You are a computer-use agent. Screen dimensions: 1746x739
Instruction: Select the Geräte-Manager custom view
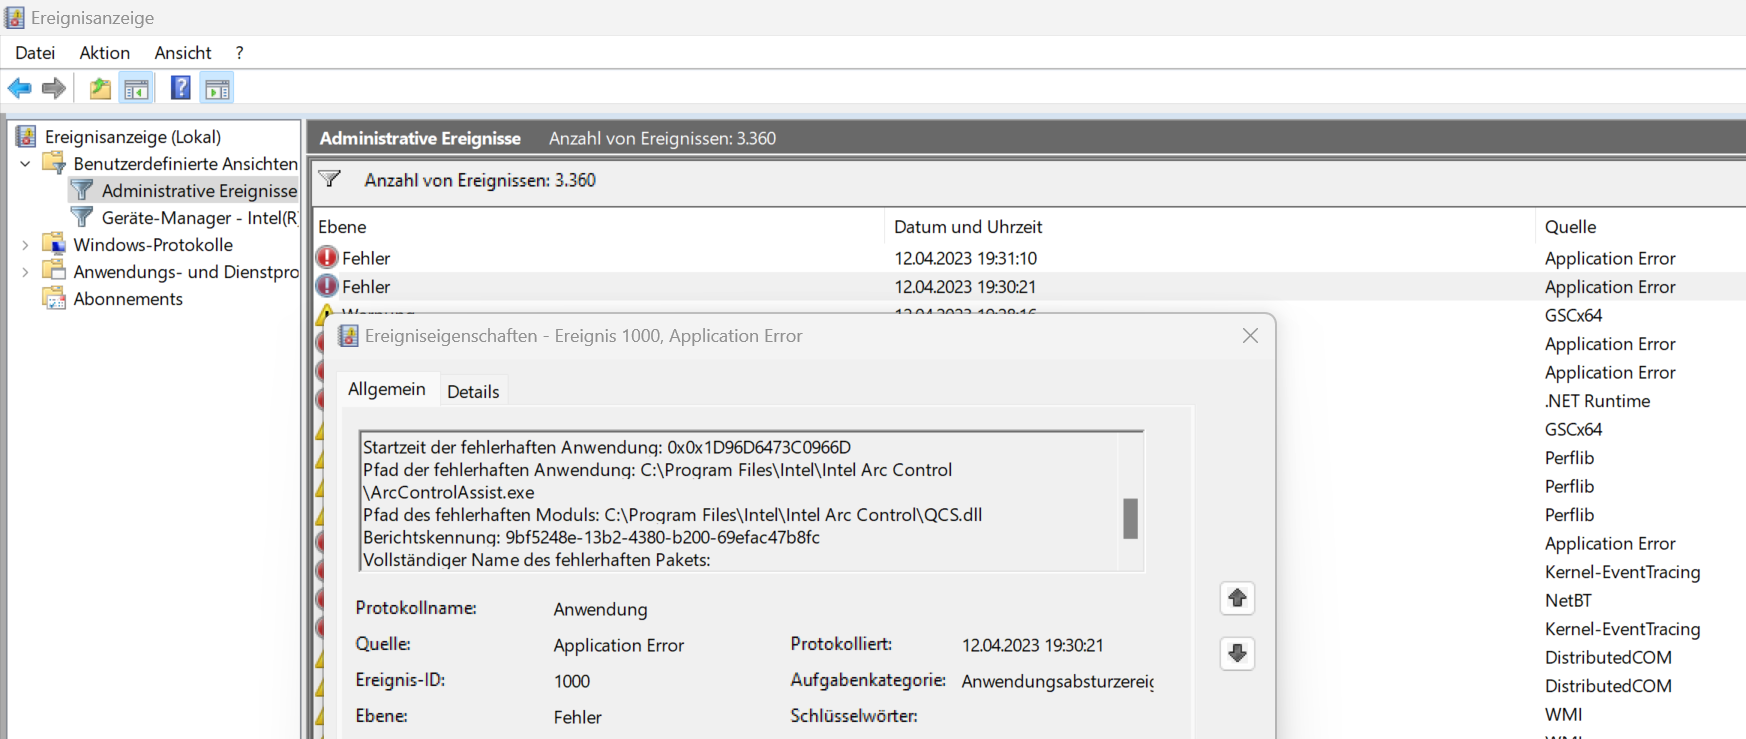[199, 218]
